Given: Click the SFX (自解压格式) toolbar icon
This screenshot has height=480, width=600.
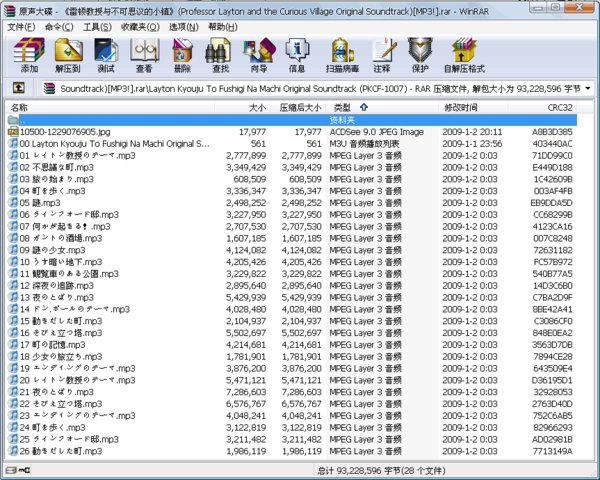Looking at the screenshot, I should [x=464, y=55].
